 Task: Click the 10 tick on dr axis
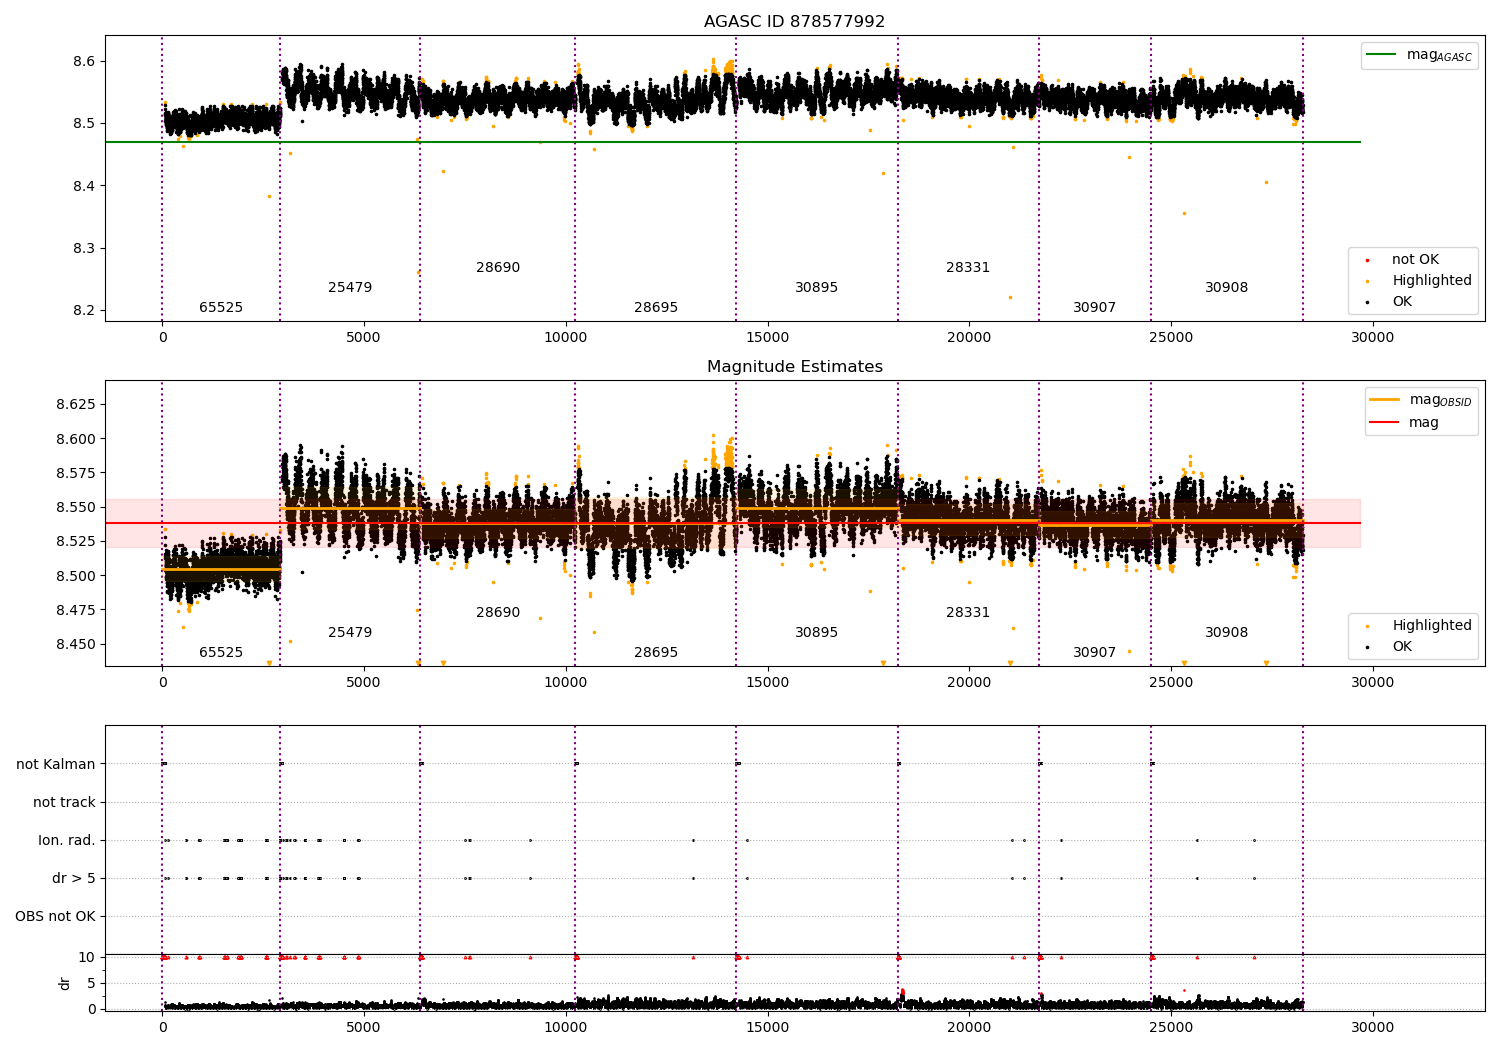(x=87, y=958)
